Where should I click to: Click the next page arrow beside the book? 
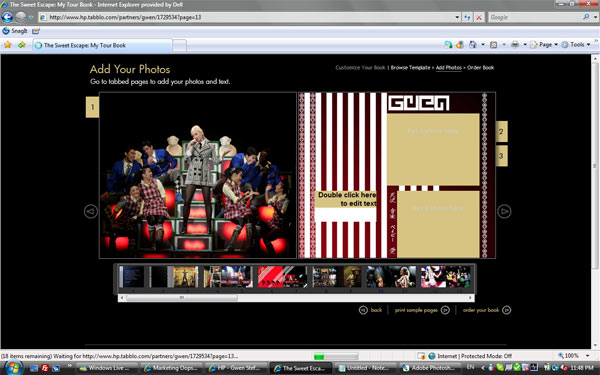(504, 211)
